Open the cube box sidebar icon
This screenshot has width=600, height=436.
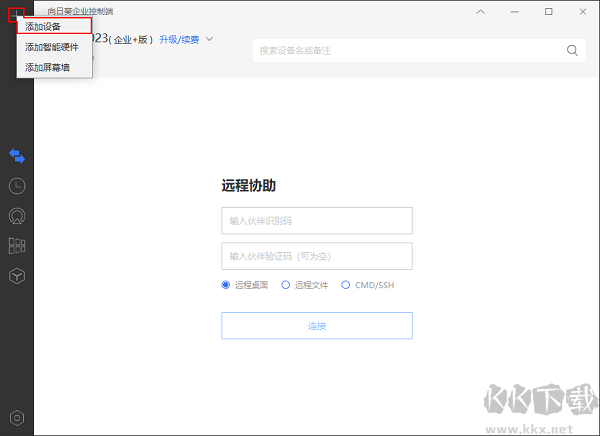click(17, 276)
